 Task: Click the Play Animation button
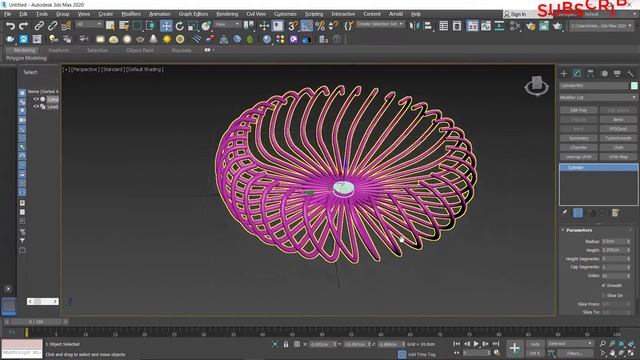coord(476,344)
